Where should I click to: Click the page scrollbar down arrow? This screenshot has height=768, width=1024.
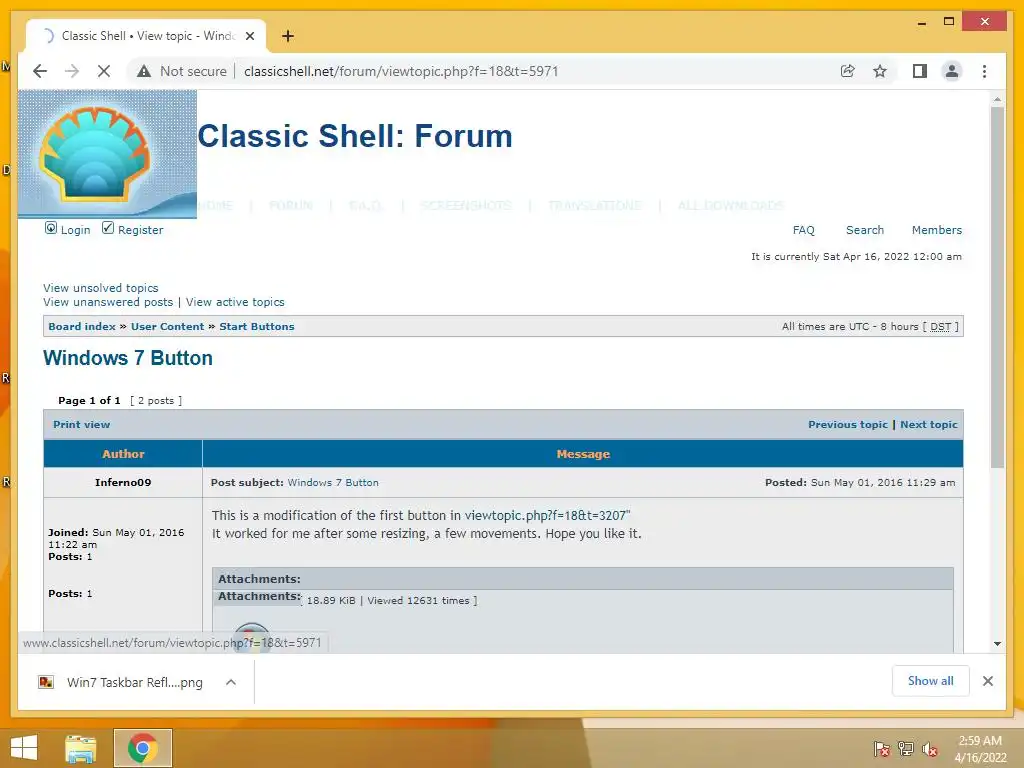tap(997, 643)
